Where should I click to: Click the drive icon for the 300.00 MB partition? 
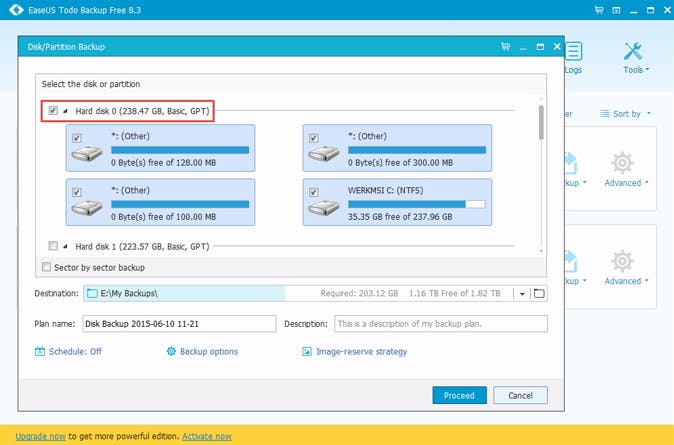[x=324, y=153]
